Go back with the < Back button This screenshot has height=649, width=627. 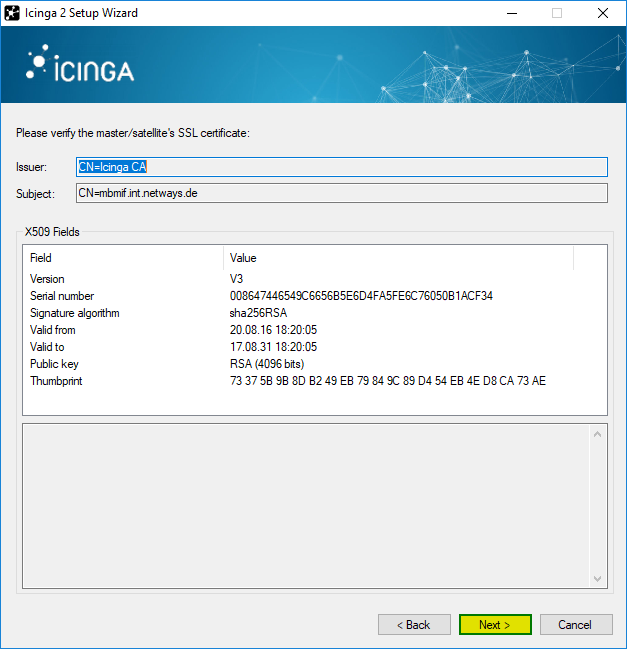(414, 624)
